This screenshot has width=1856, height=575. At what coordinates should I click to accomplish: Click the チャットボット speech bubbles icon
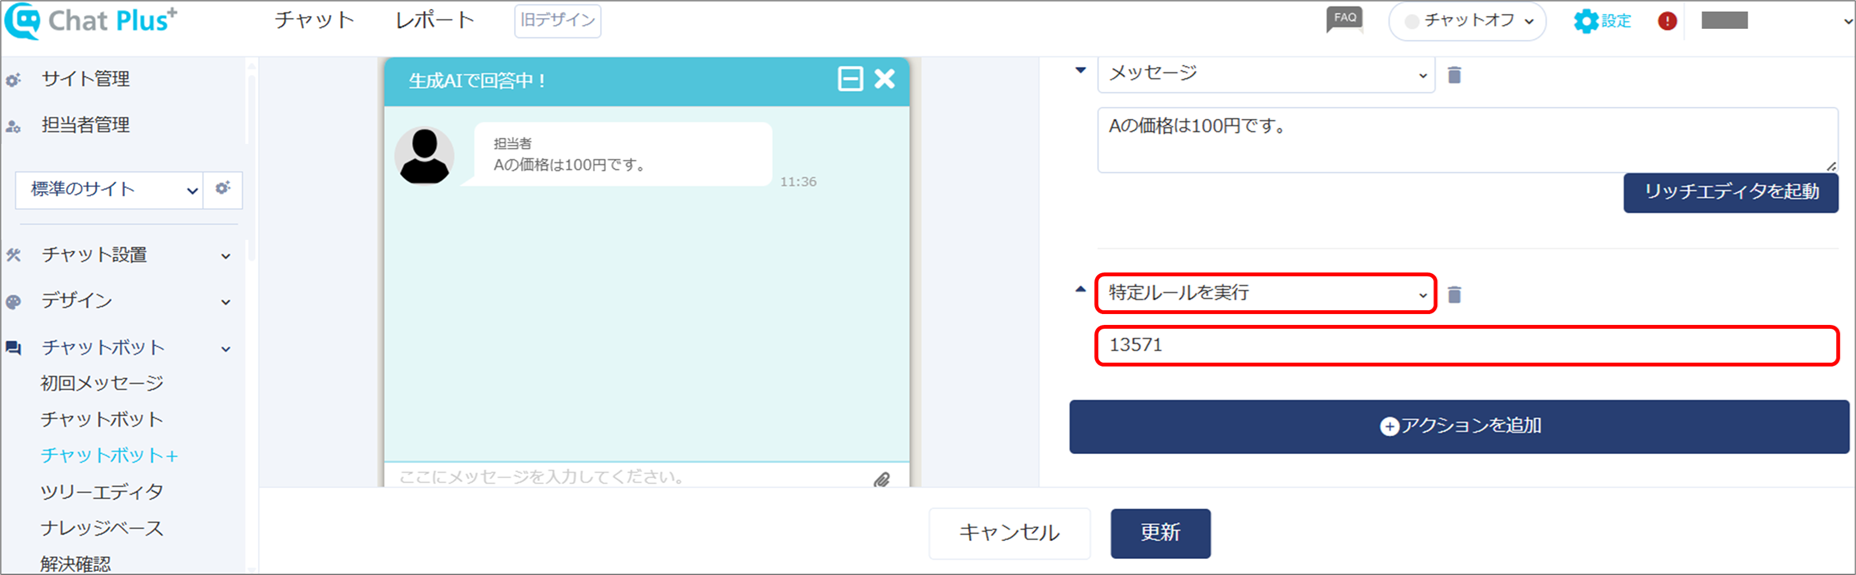pyautogui.click(x=13, y=348)
